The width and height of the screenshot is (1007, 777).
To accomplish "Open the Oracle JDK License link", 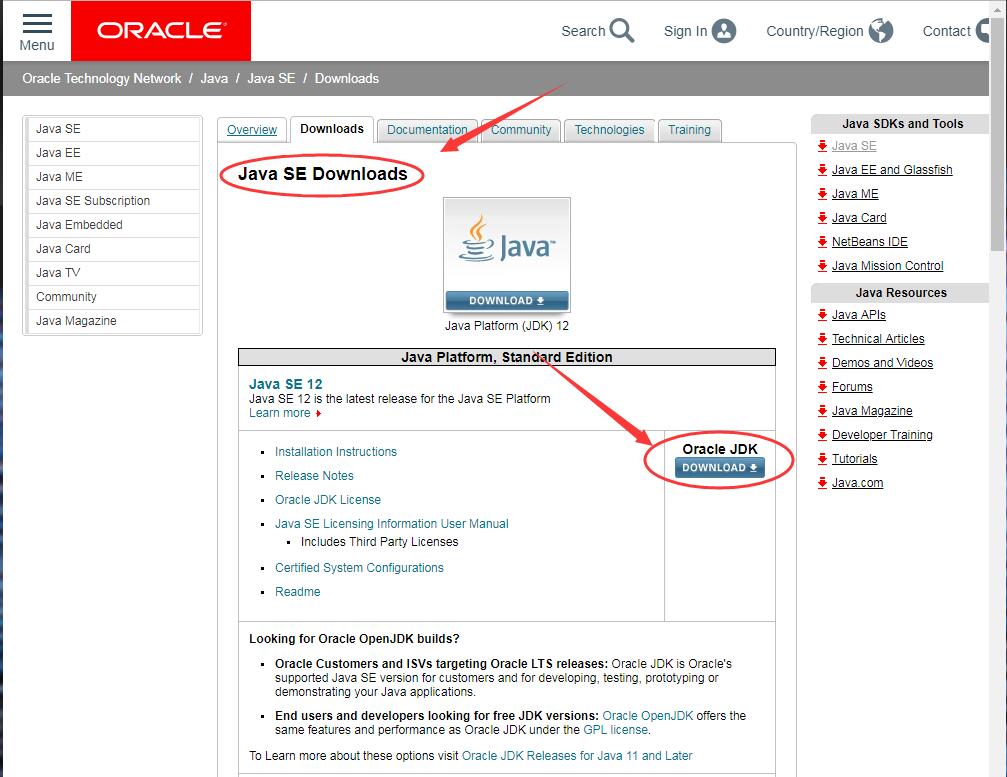I will click(328, 500).
